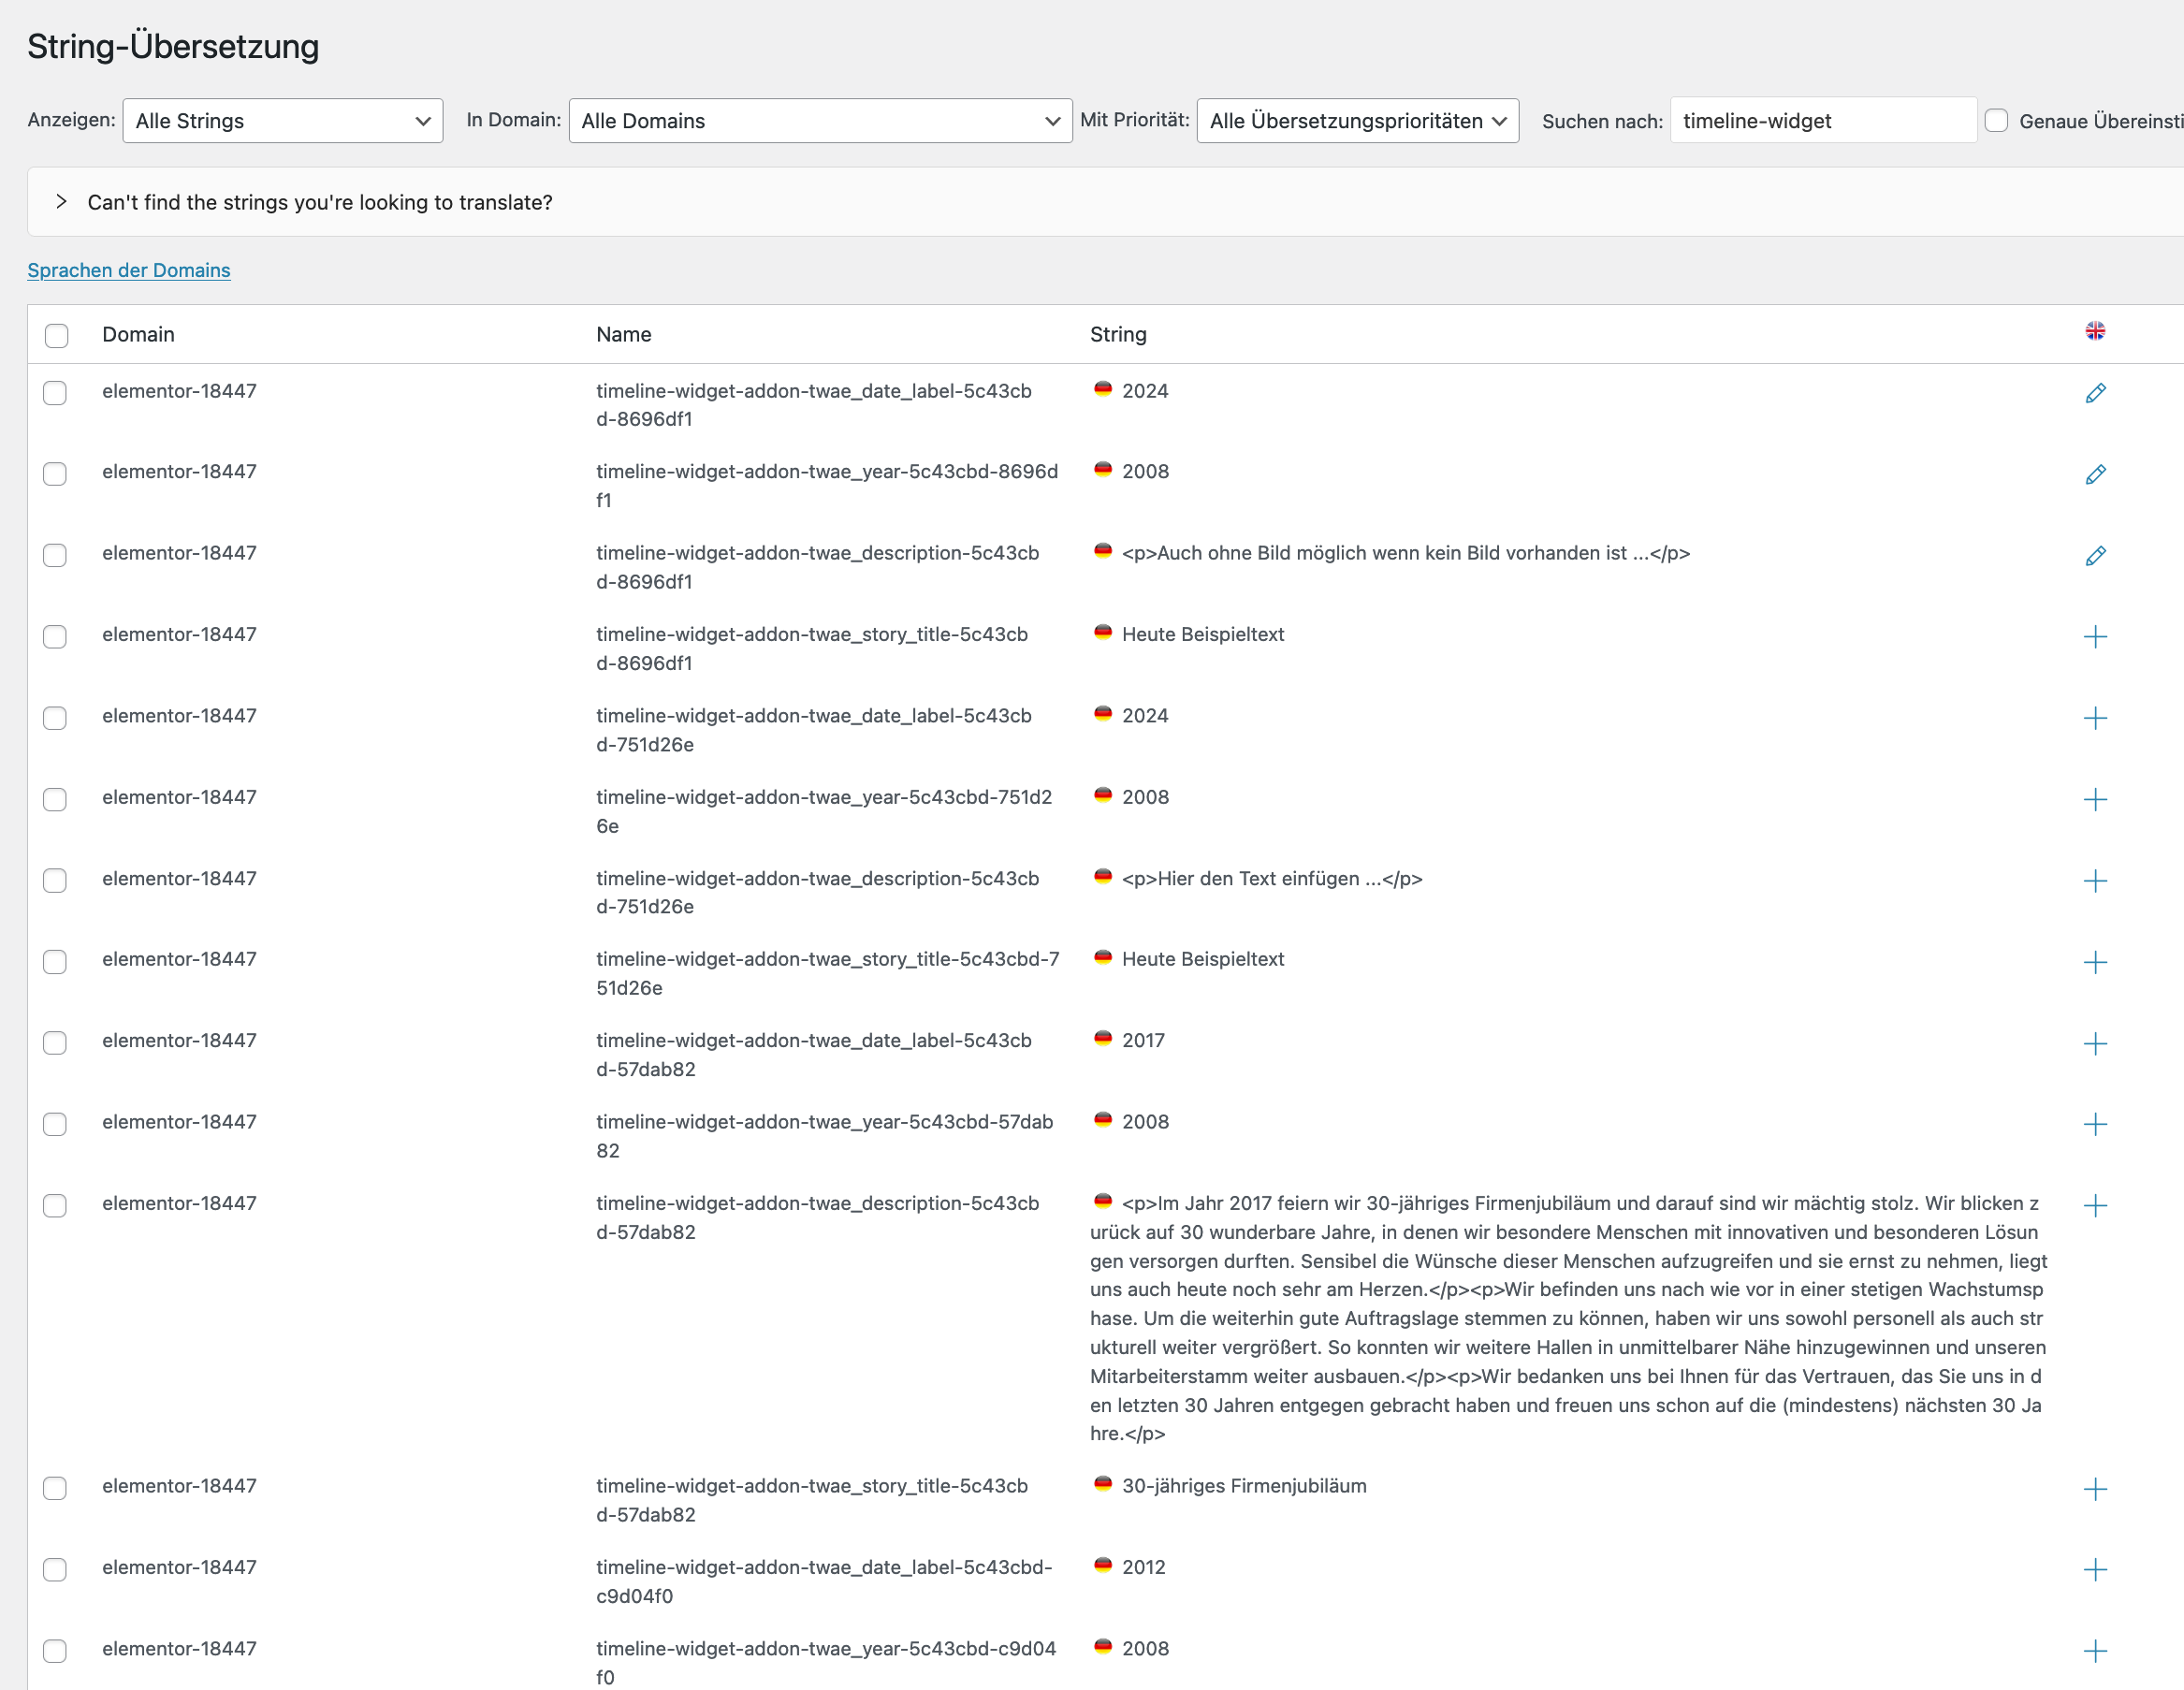This screenshot has width=2184, height=1690.
Task: Add translation plus for year-5c43cbd-57dab82 row
Action: [x=2095, y=1124]
